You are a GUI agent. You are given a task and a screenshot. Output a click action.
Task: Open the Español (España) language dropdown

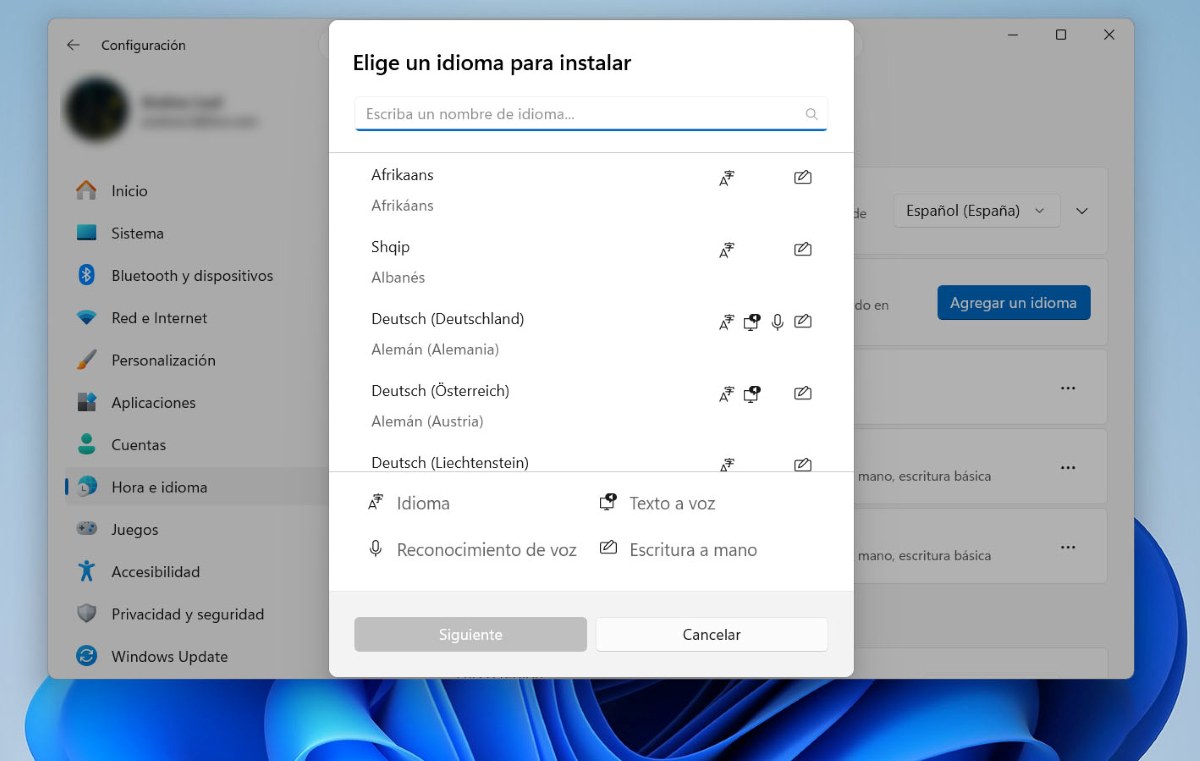(976, 211)
